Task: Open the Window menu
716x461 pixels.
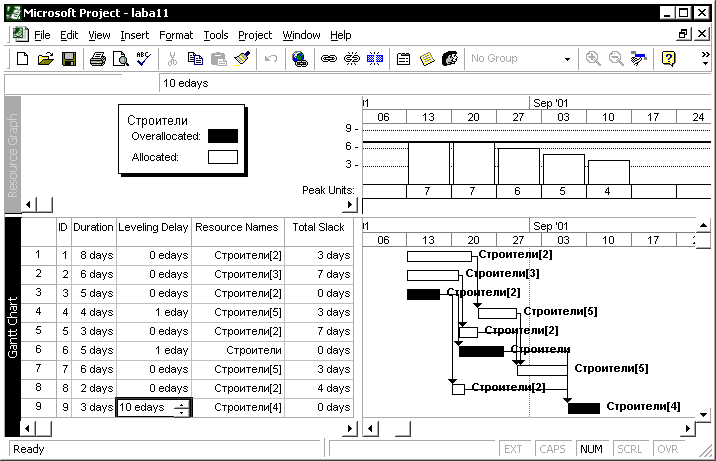Action: tap(301, 35)
